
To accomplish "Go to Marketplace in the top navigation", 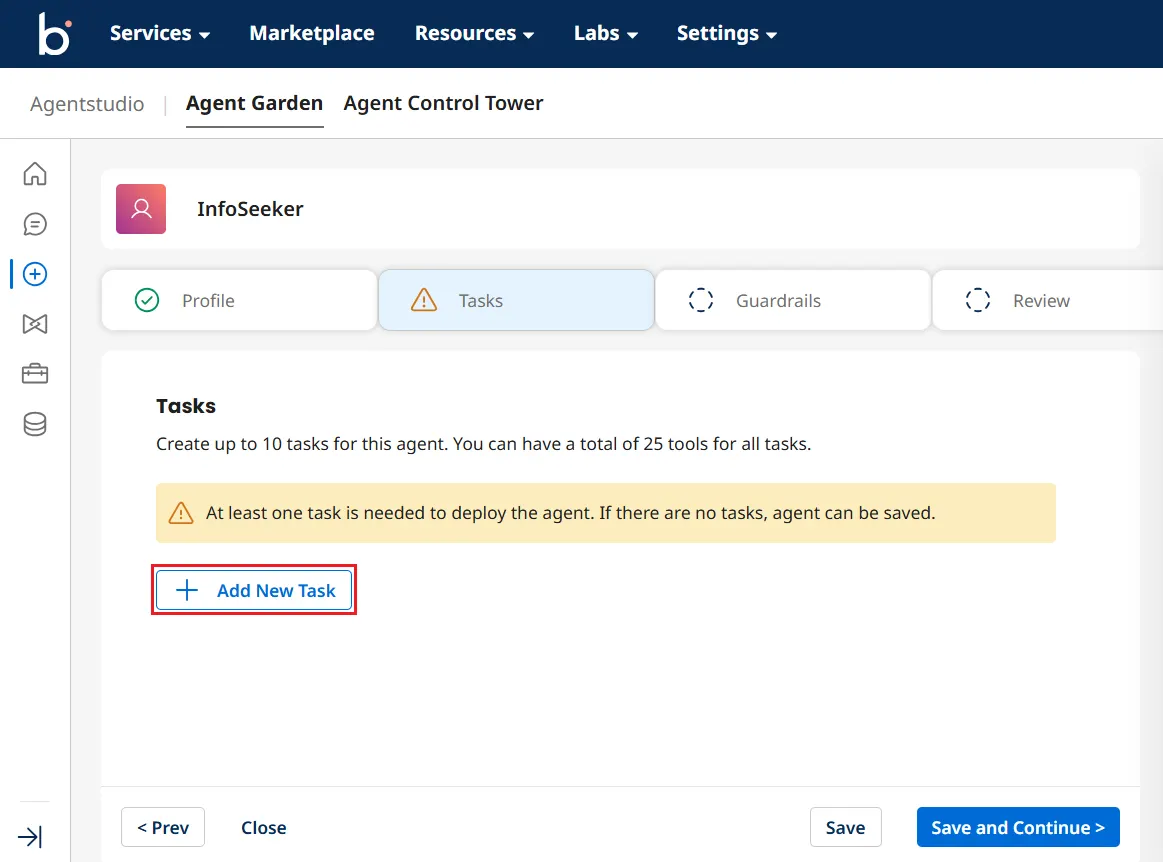I will pos(312,33).
